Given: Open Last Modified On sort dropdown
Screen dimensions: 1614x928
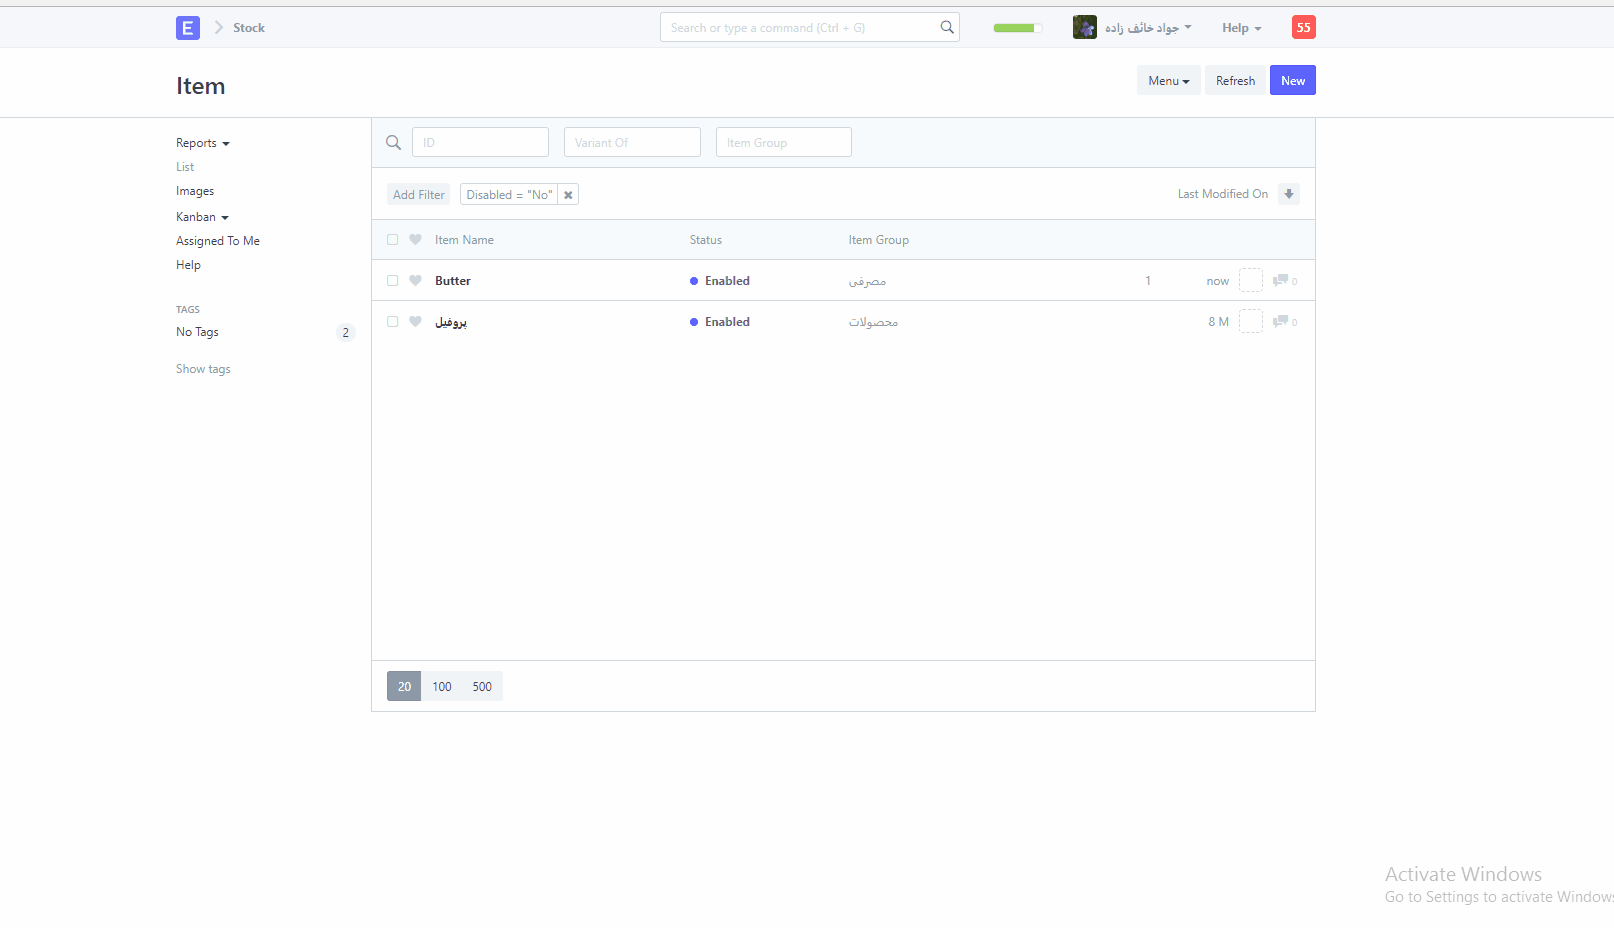Looking at the screenshot, I should (x=1222, y=194).
